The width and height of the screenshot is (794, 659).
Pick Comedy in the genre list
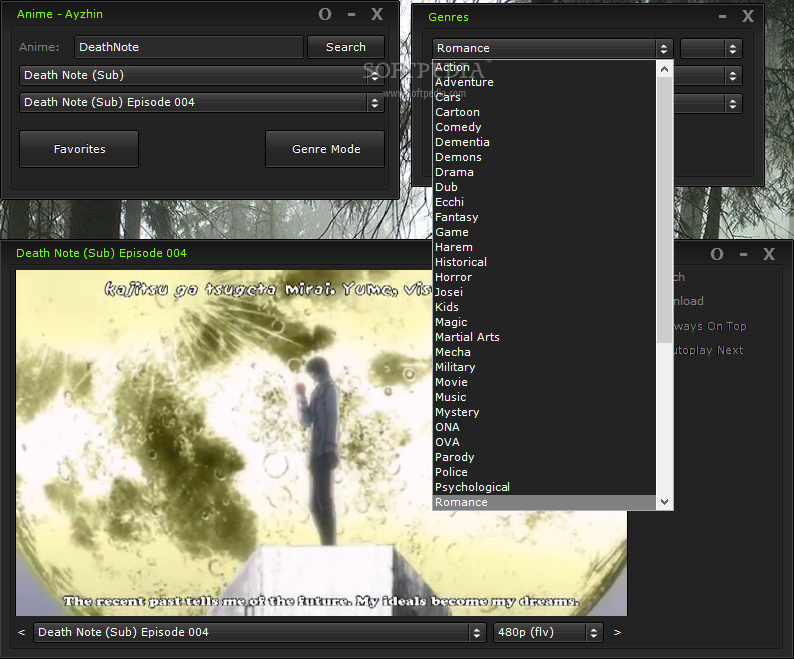[544, 127]
